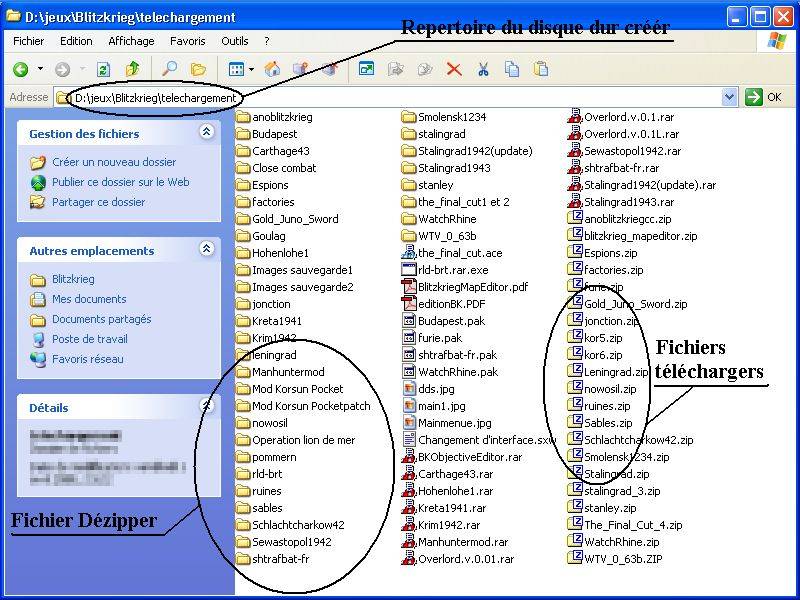Toggle the Folders pane toolbar icon
The width and height of the screenshot is (800, 600).
198,69
